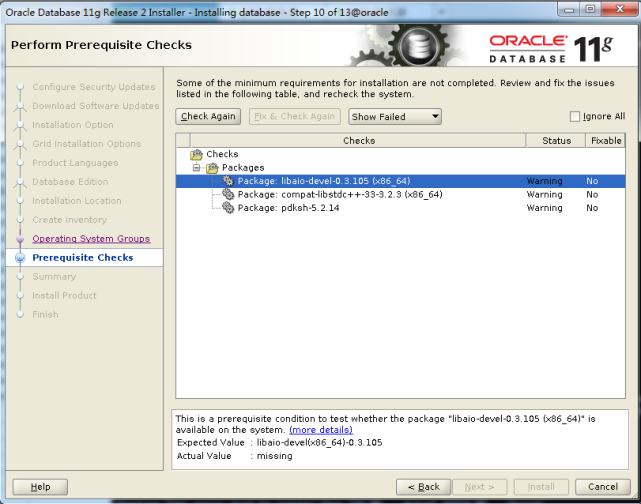The height and width of the screenshot is (504, 641).
Task: Select Grid Installation Options step
Action: 87,144
